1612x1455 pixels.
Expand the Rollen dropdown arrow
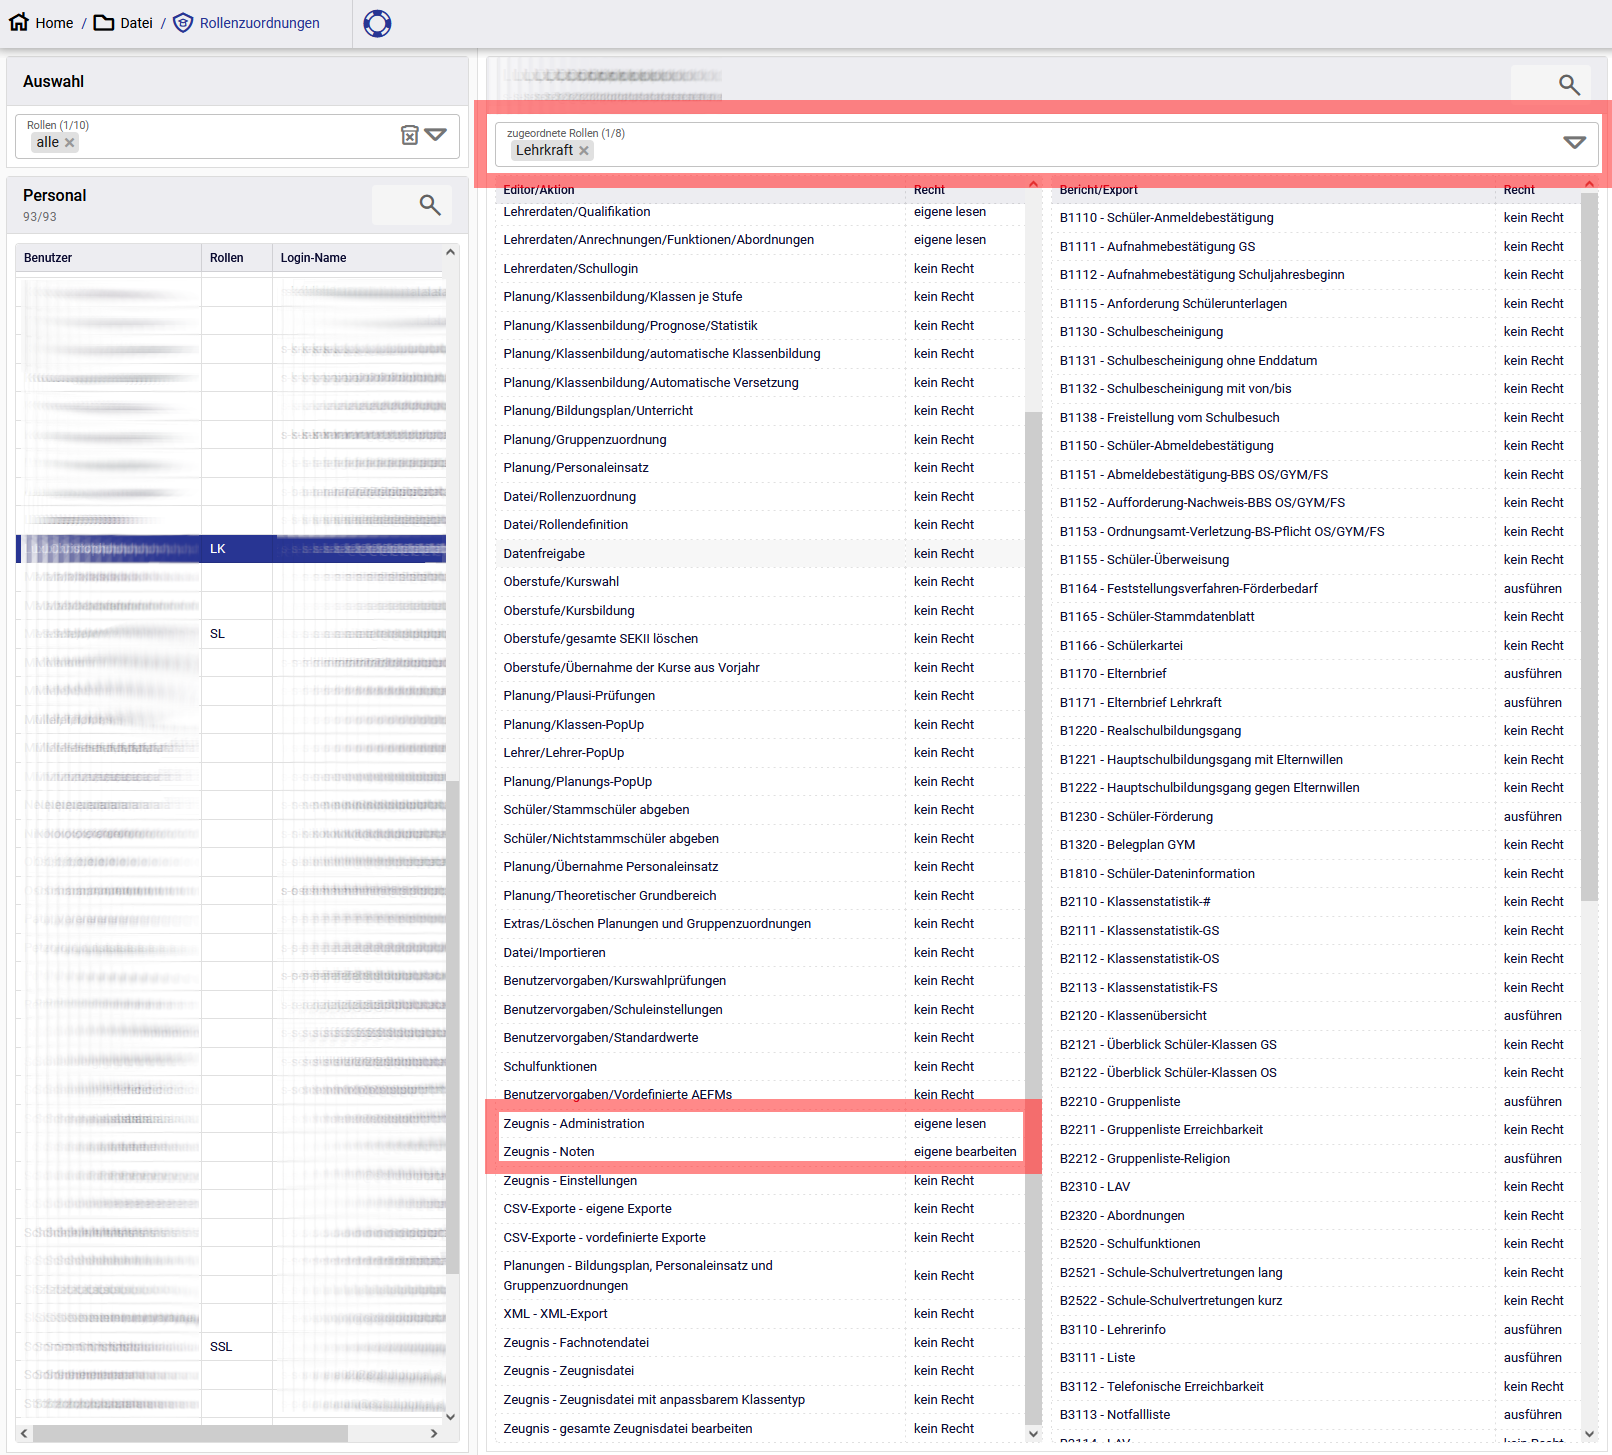(436, 134)
